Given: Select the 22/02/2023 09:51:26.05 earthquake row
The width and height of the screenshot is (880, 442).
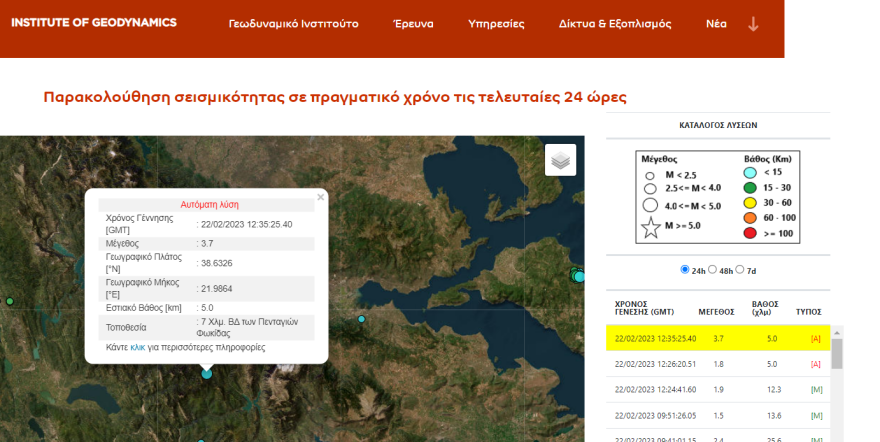Looking at the screenshot, I should (x=718, y=416).
